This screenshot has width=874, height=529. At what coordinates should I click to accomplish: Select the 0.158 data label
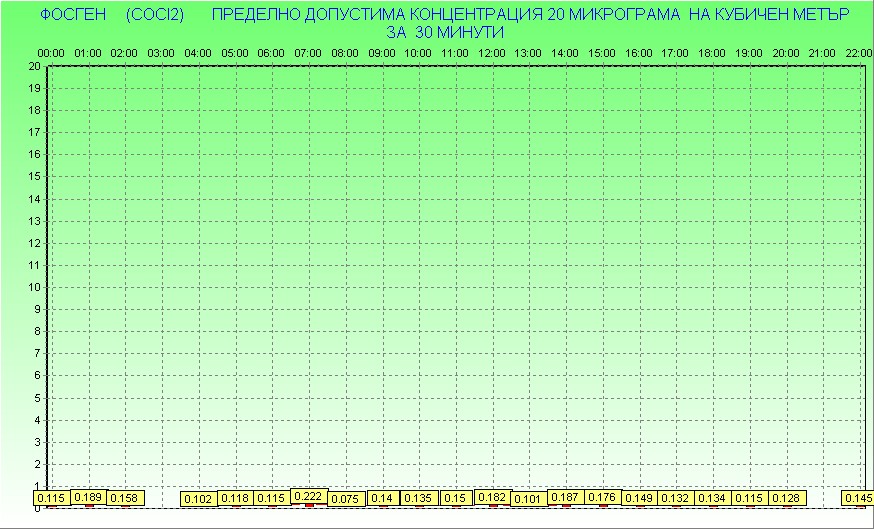click(124, 498)
